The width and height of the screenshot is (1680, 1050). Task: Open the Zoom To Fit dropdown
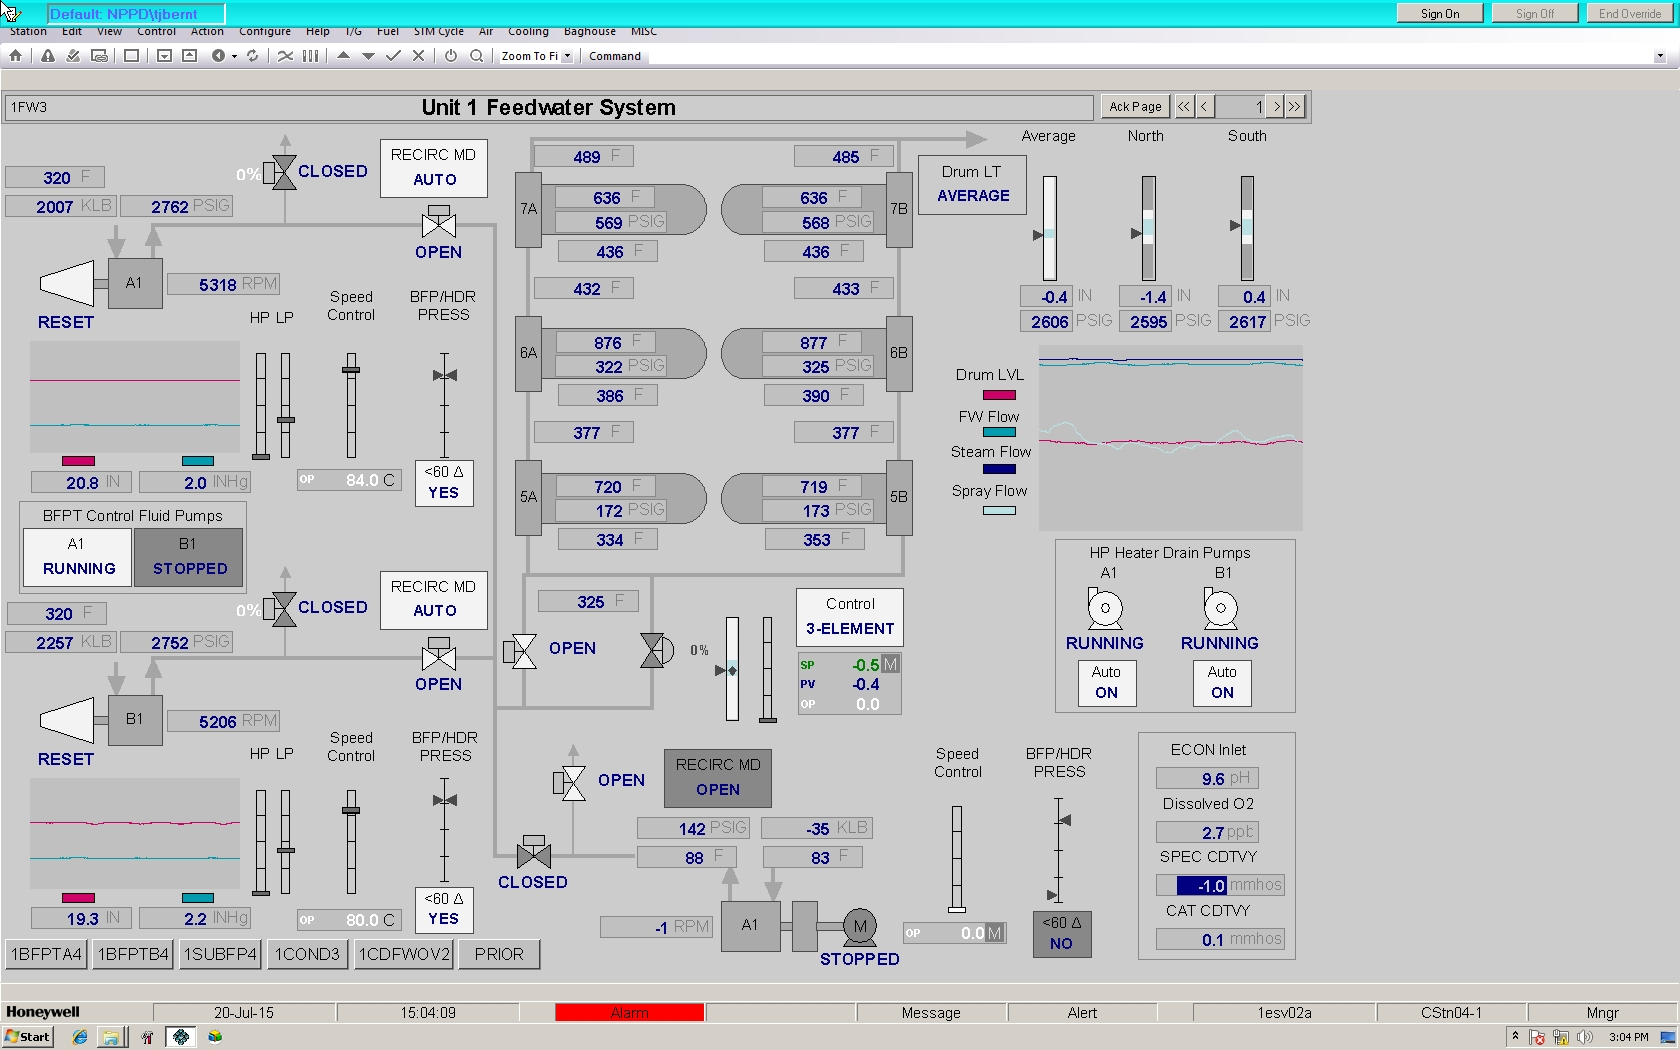click(x=567, y=56)
